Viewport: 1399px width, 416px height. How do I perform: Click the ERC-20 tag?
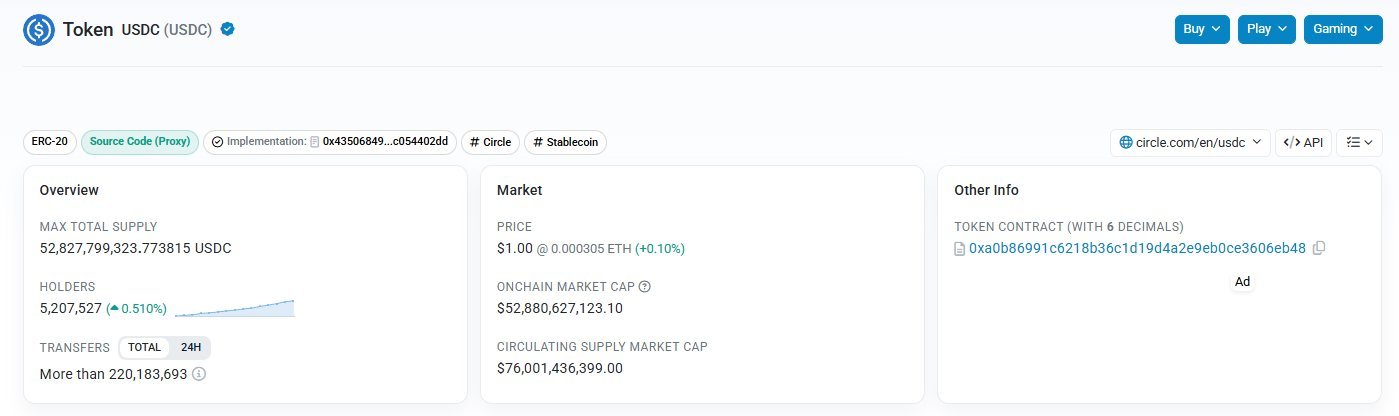click(50, 142)
